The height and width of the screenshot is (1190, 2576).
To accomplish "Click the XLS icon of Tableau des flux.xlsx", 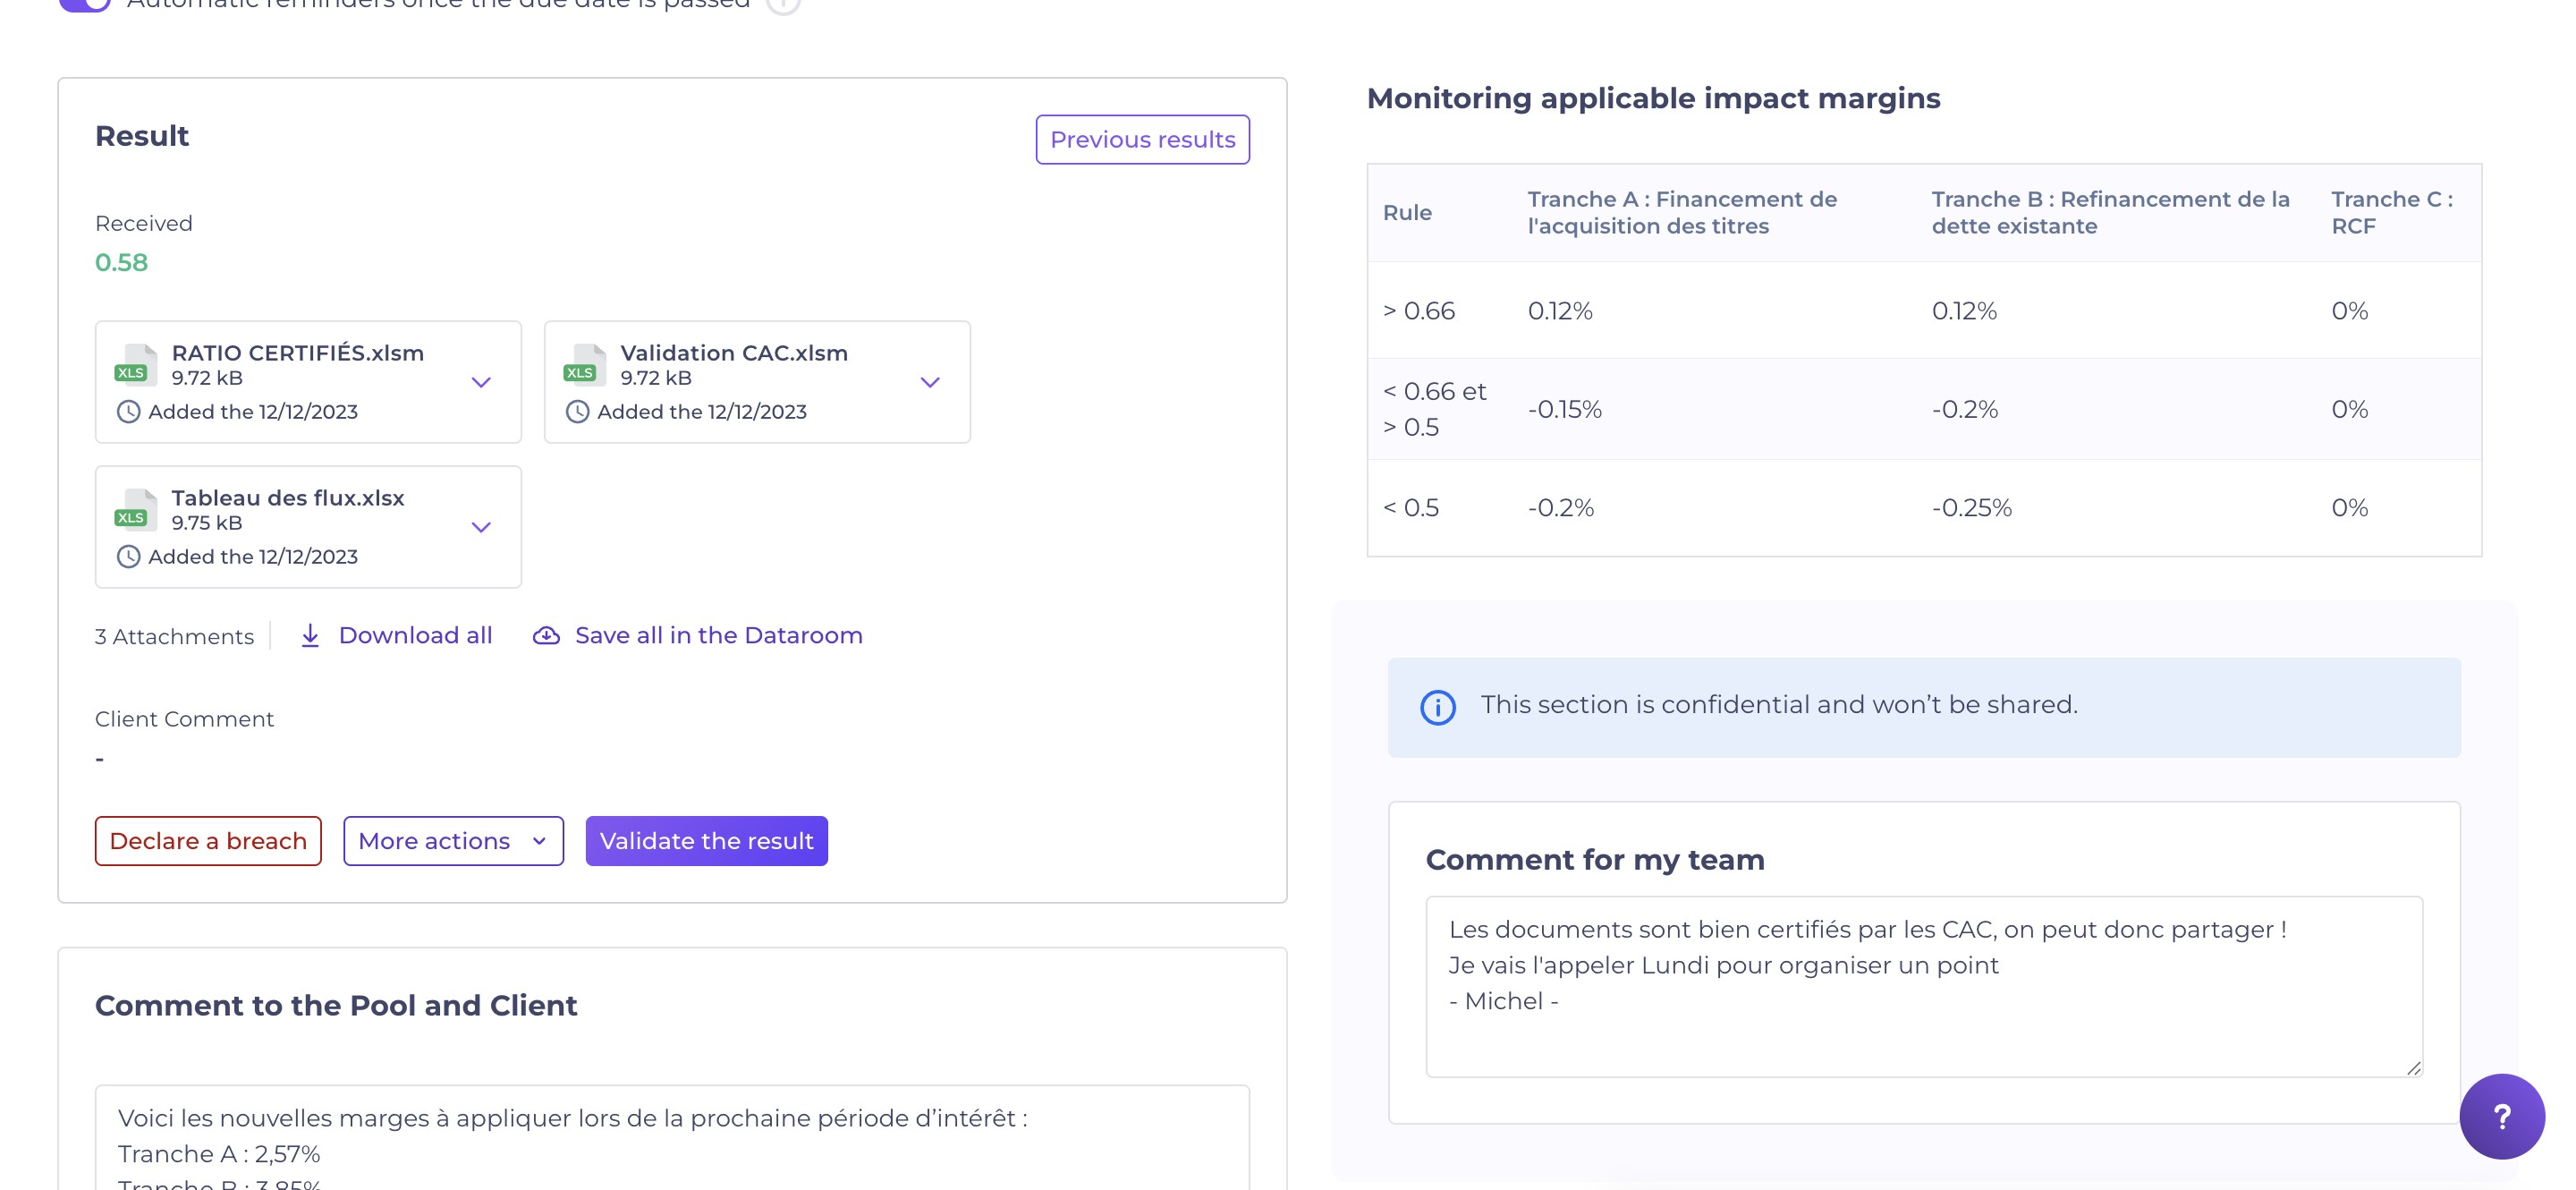I will click(x=135, y=509).
